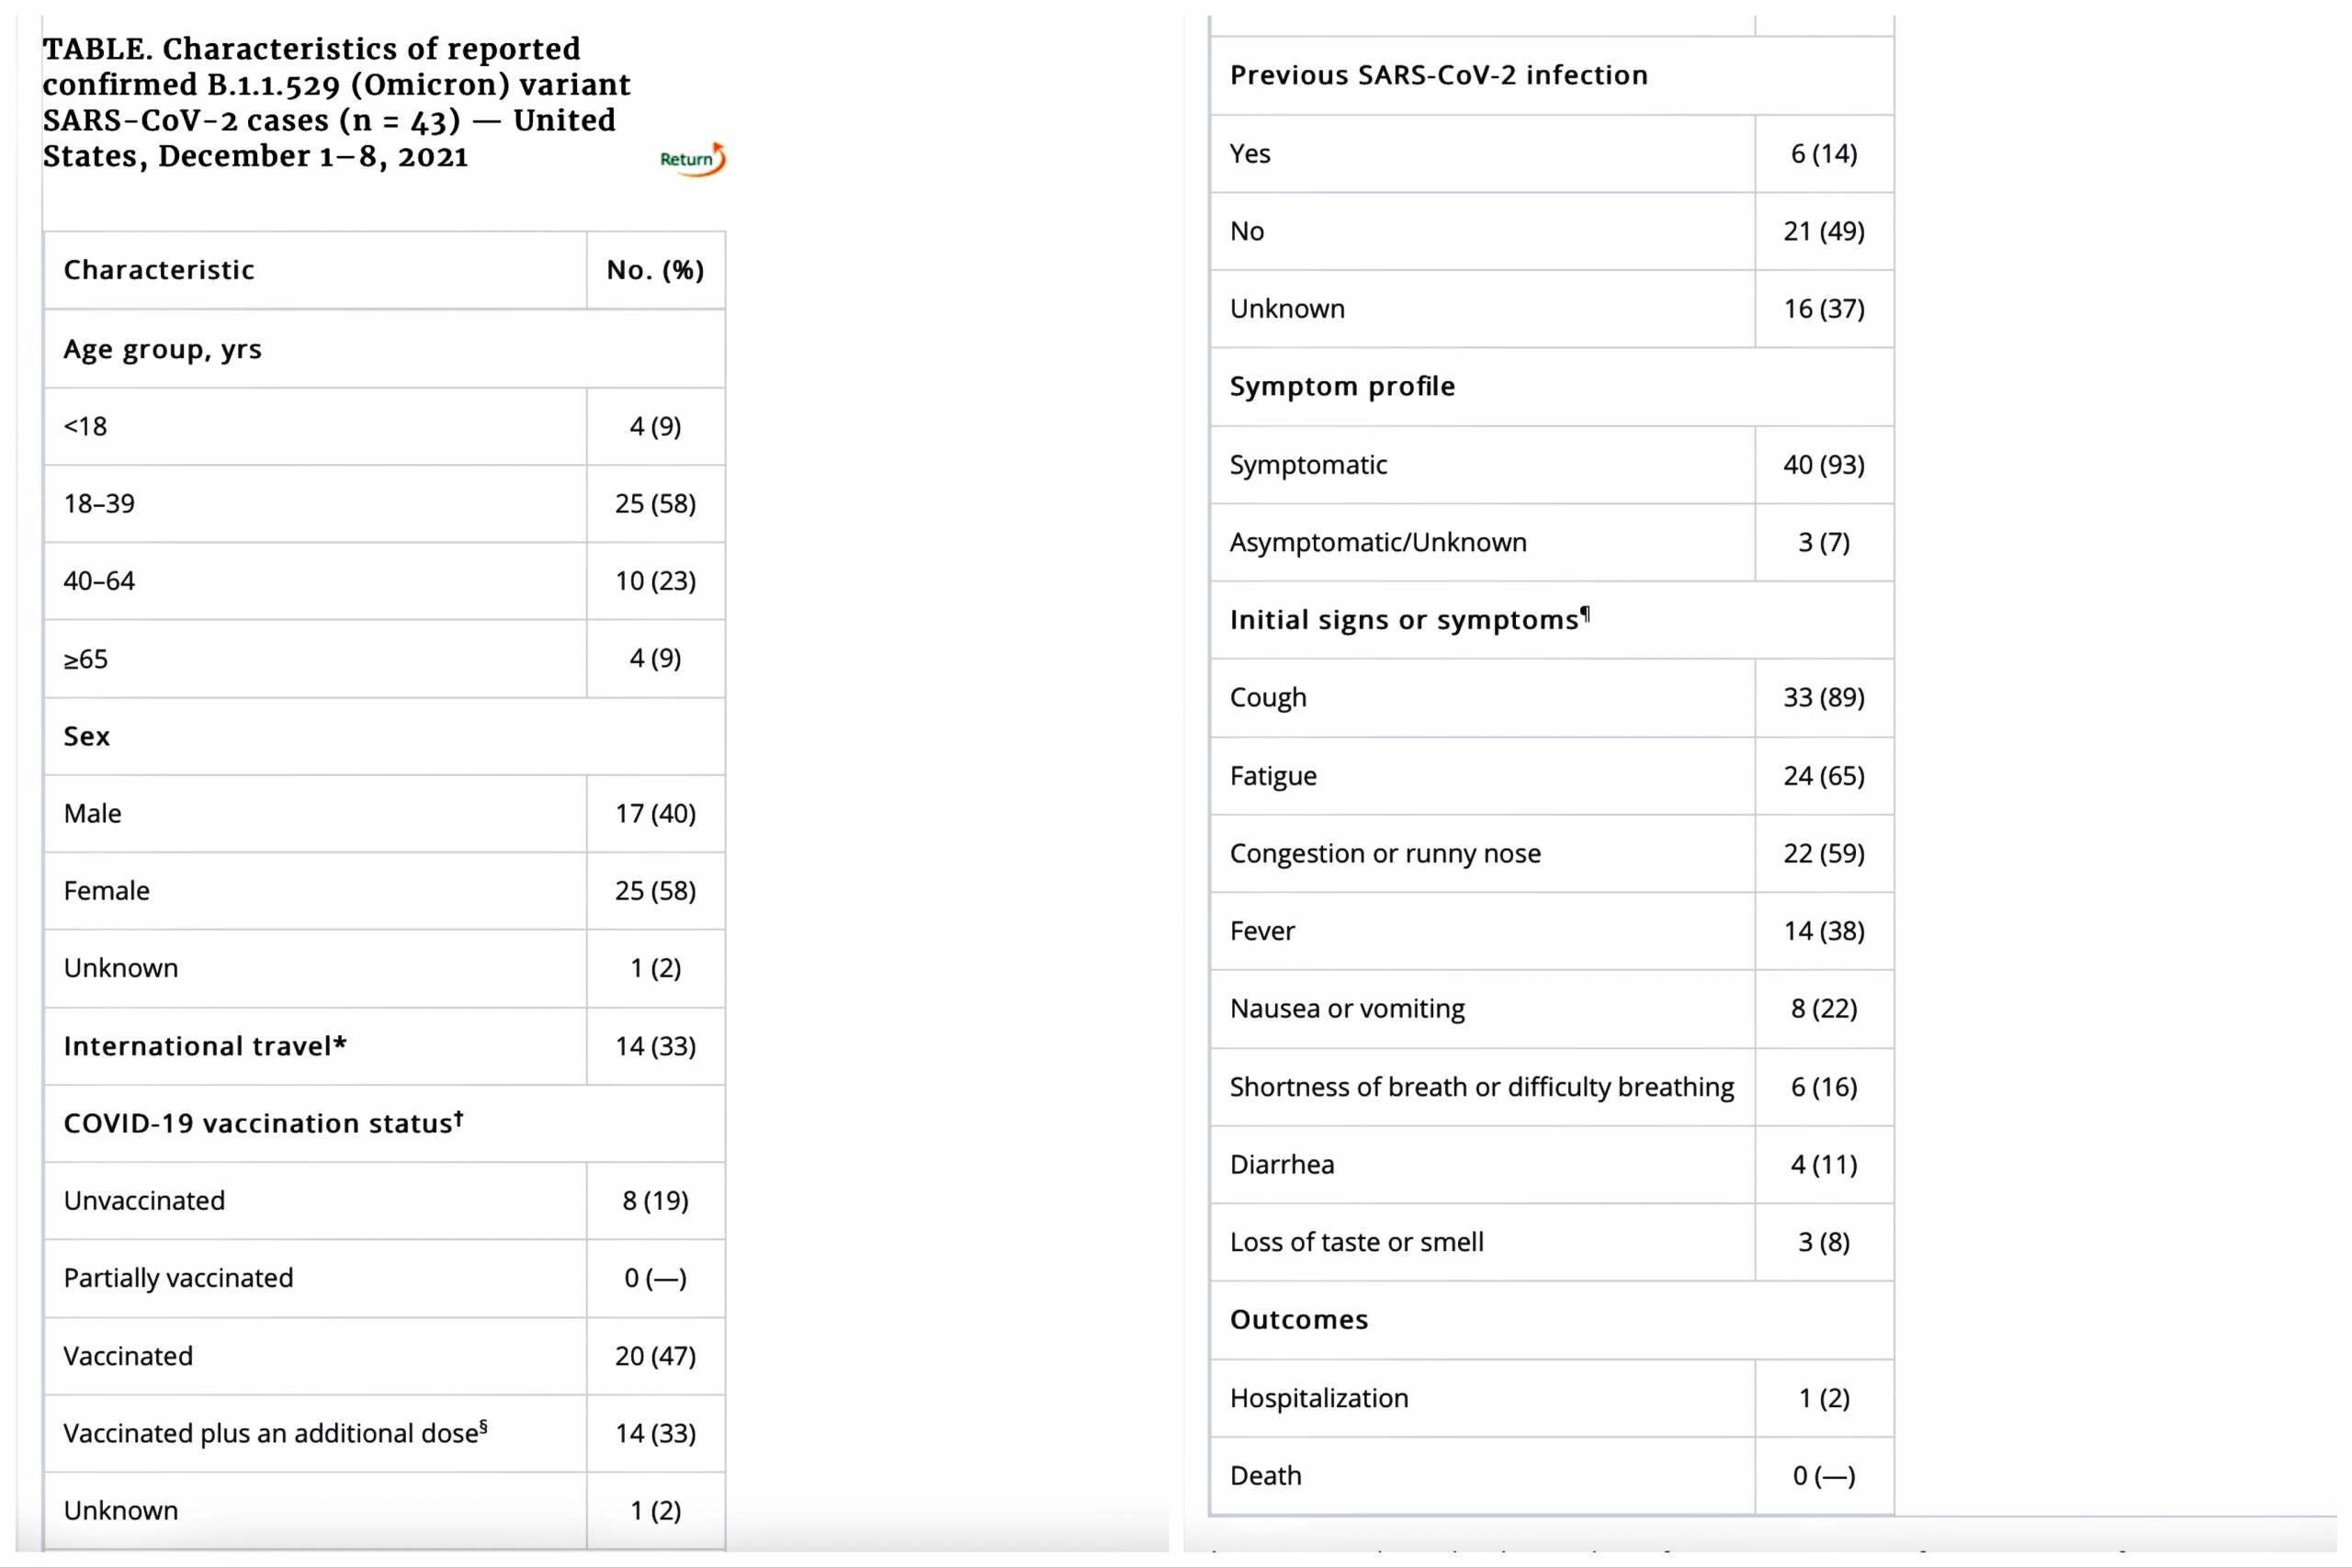The image size is (2352, 1568).
Task: Select the Characteristic column header
Action: [x=159, y=270]
